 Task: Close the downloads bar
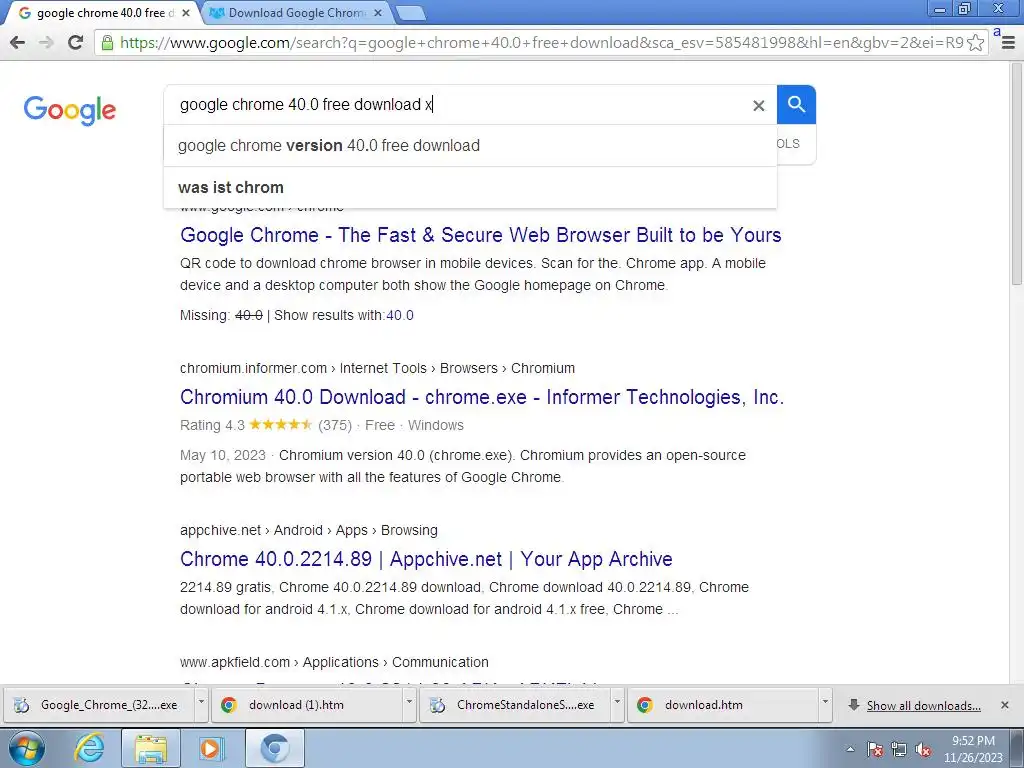pos(1005,705)
